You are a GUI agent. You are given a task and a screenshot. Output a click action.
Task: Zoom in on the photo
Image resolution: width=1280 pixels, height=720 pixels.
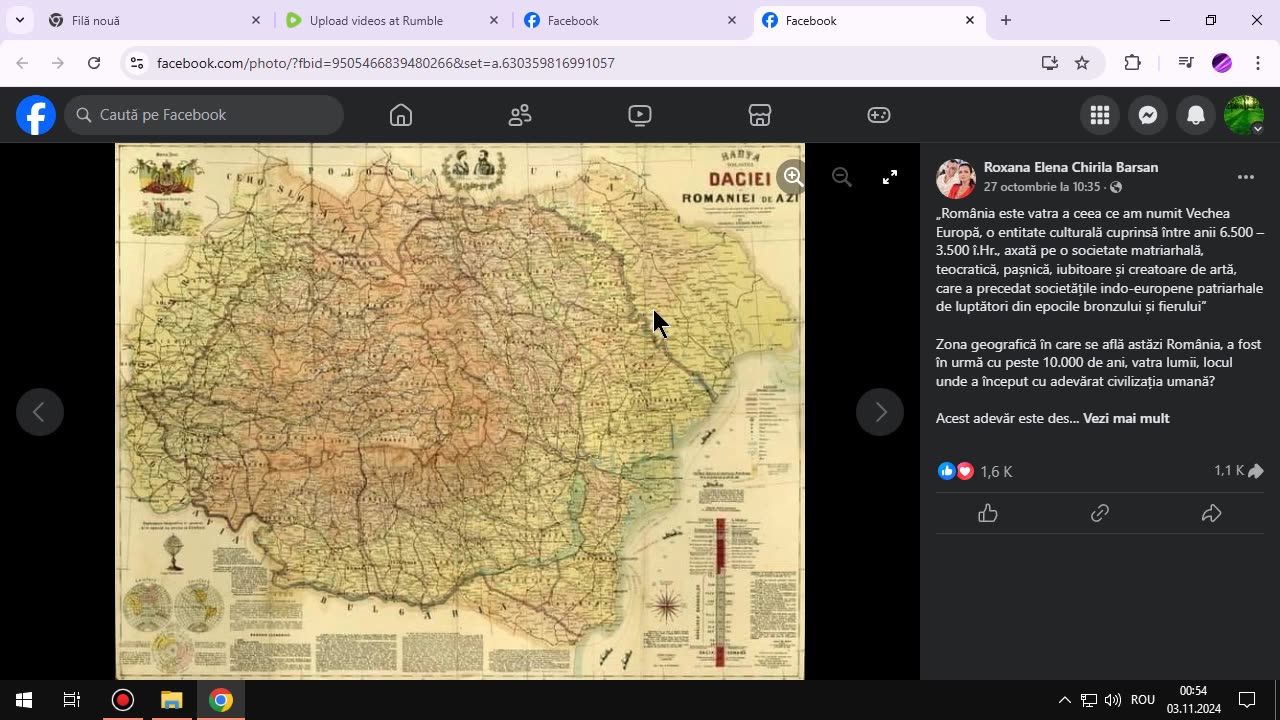coord(793,177)
